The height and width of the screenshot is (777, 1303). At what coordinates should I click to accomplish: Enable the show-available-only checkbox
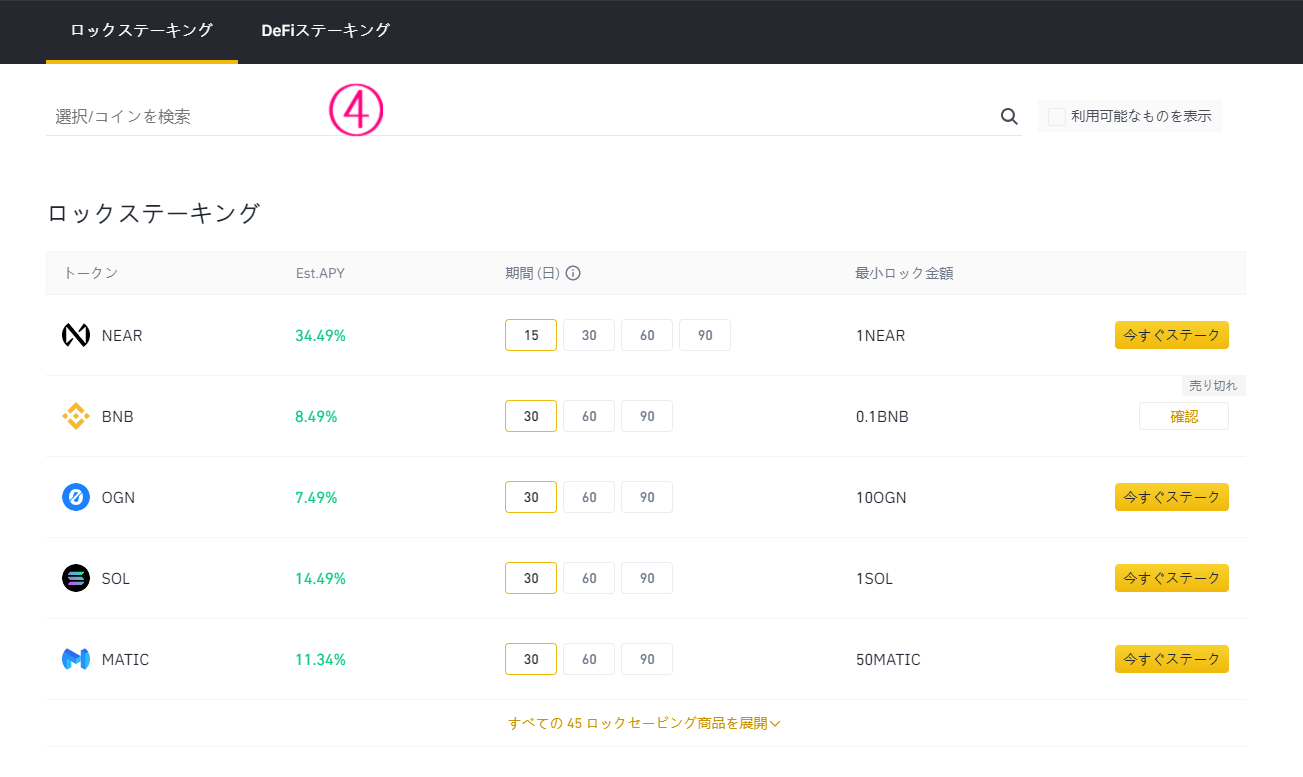1057,116
